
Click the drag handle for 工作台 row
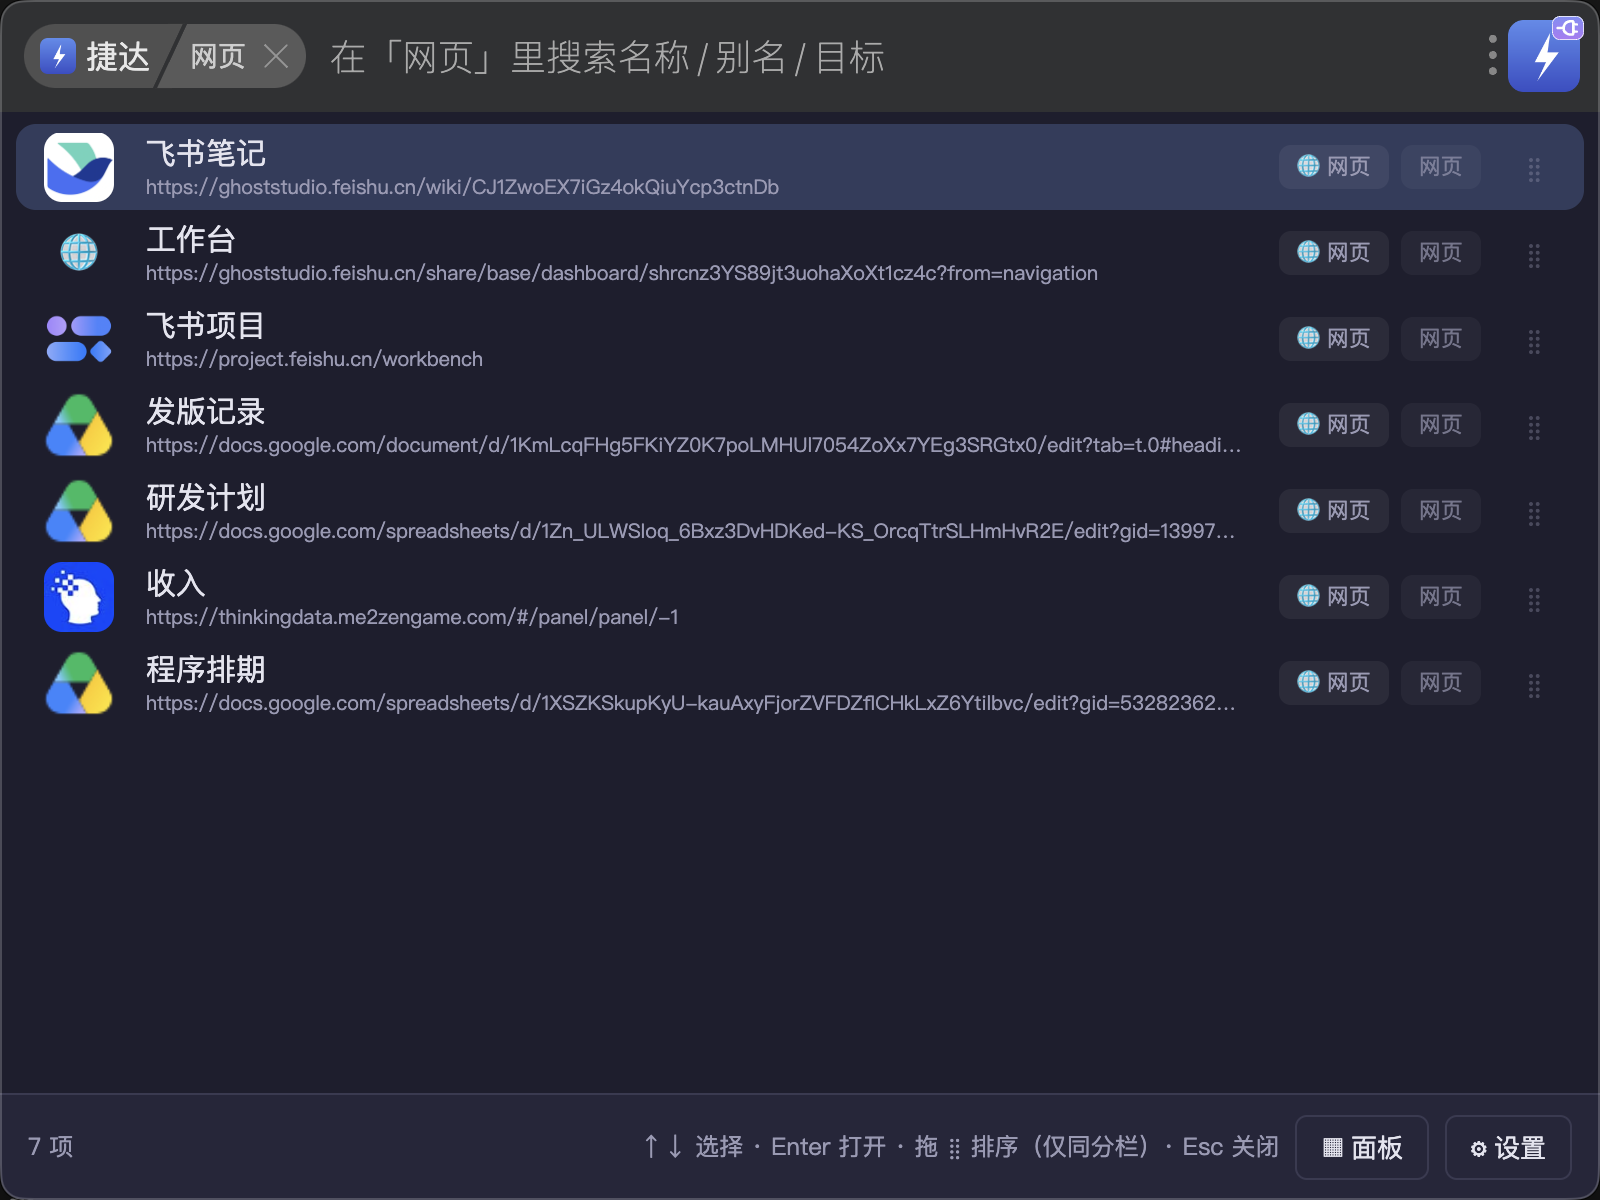[x=1534, y=255]
